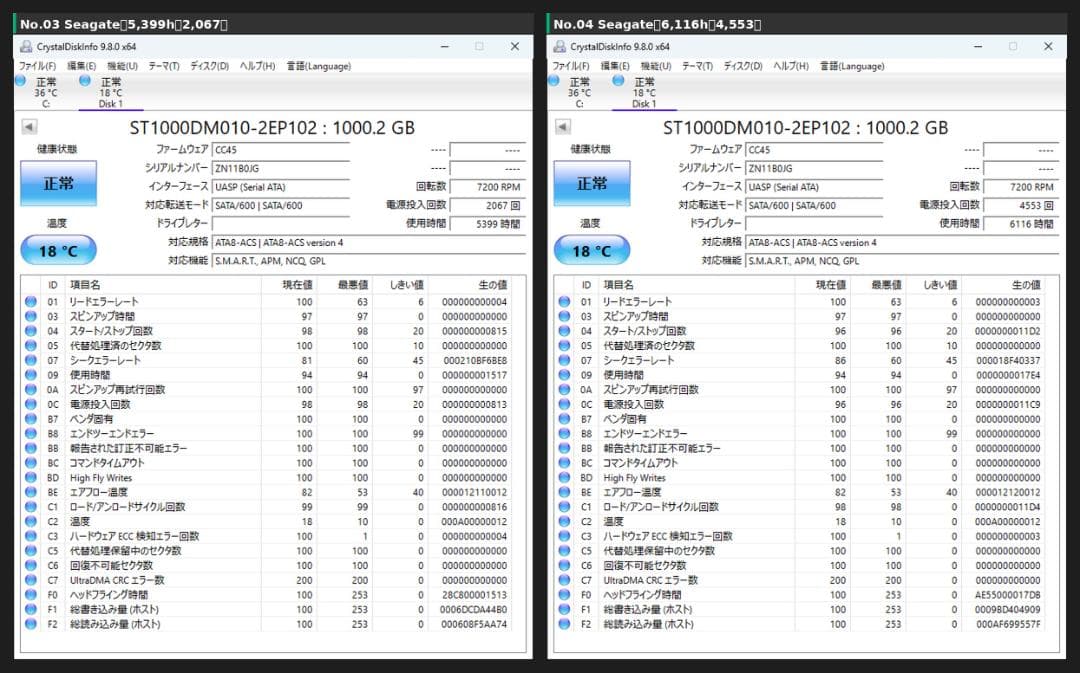Viewport: 1080px width, 673px height.
Task: Open ヘルプ(H) menu in left window
Action: click(x=257, y=66)
